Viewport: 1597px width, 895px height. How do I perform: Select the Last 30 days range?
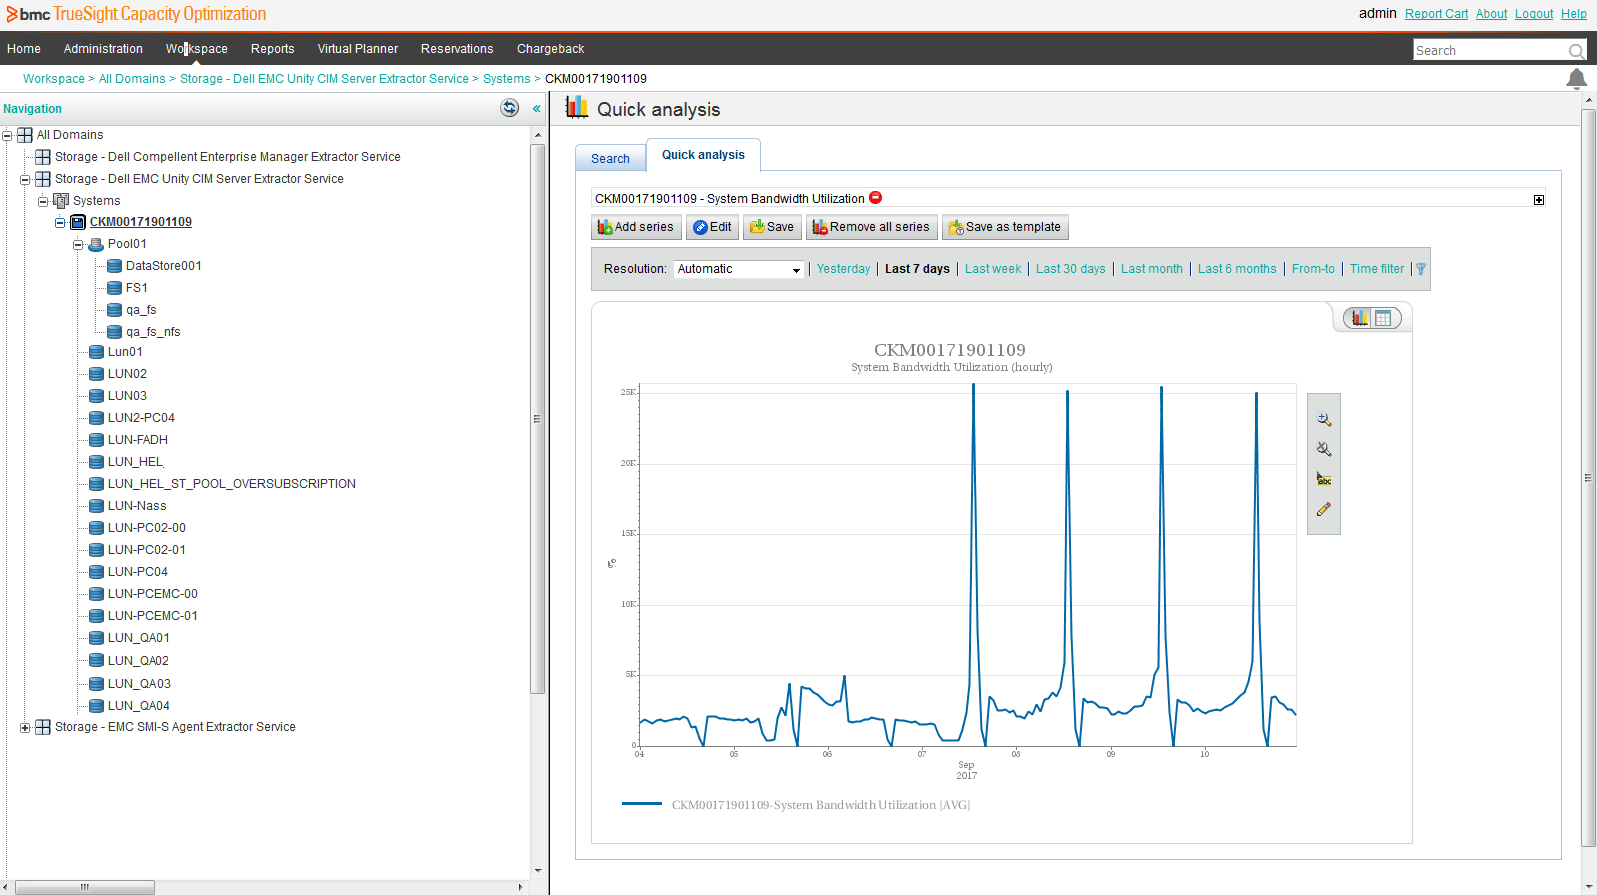[x=1070, y=269]
